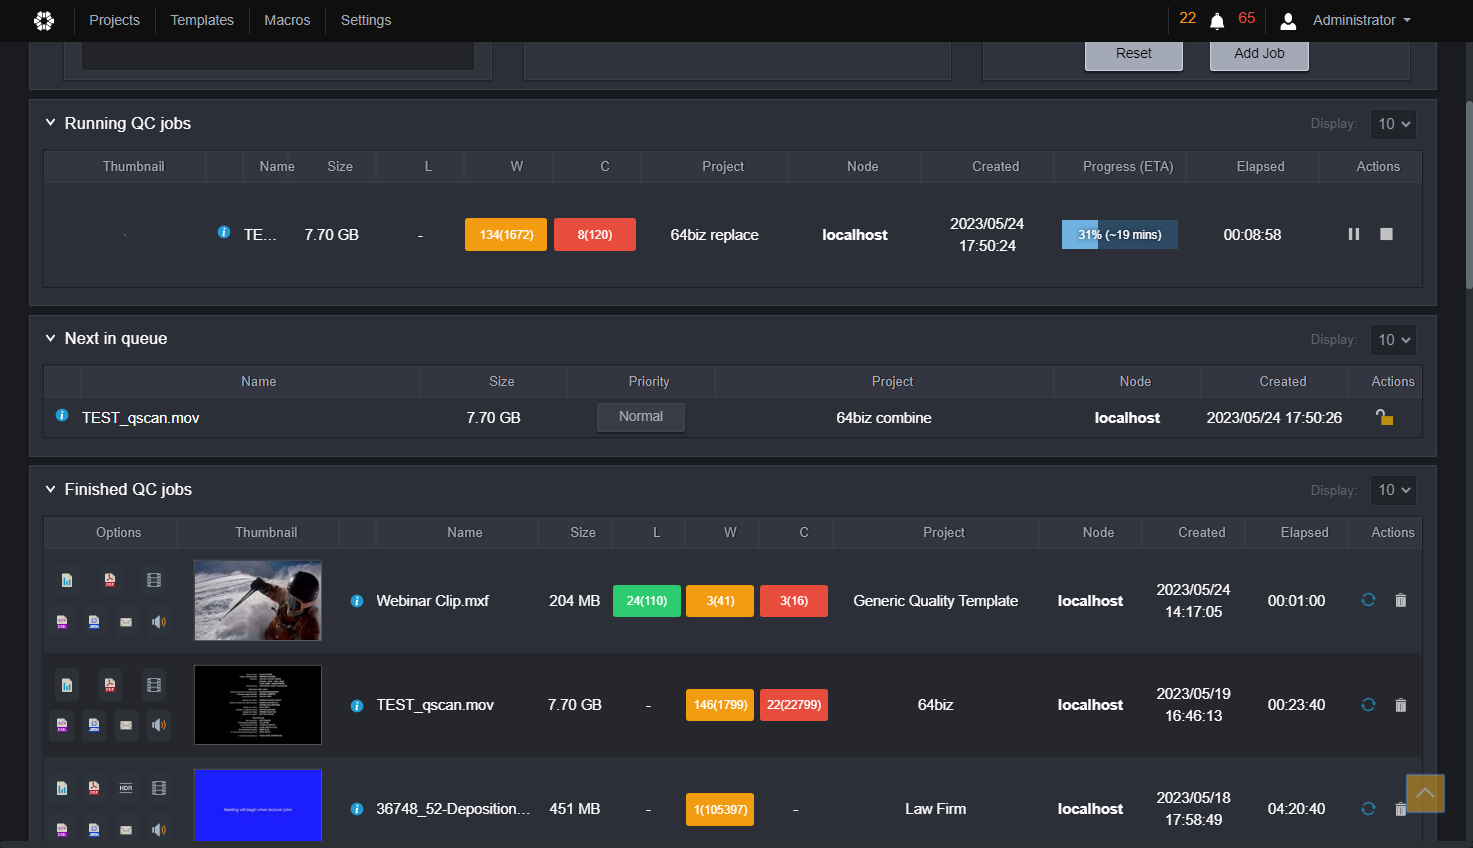Click the 31% progress bar
Screen dimensions: 1473x848
[x=1120, y=235]
